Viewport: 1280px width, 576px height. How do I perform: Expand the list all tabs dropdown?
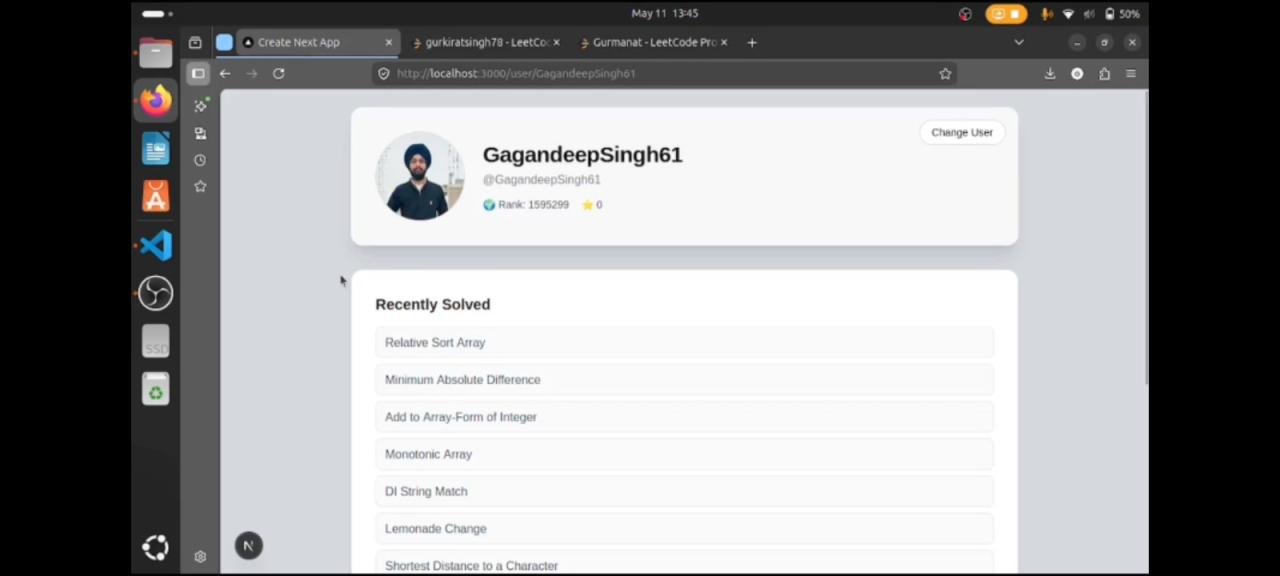1019,42
